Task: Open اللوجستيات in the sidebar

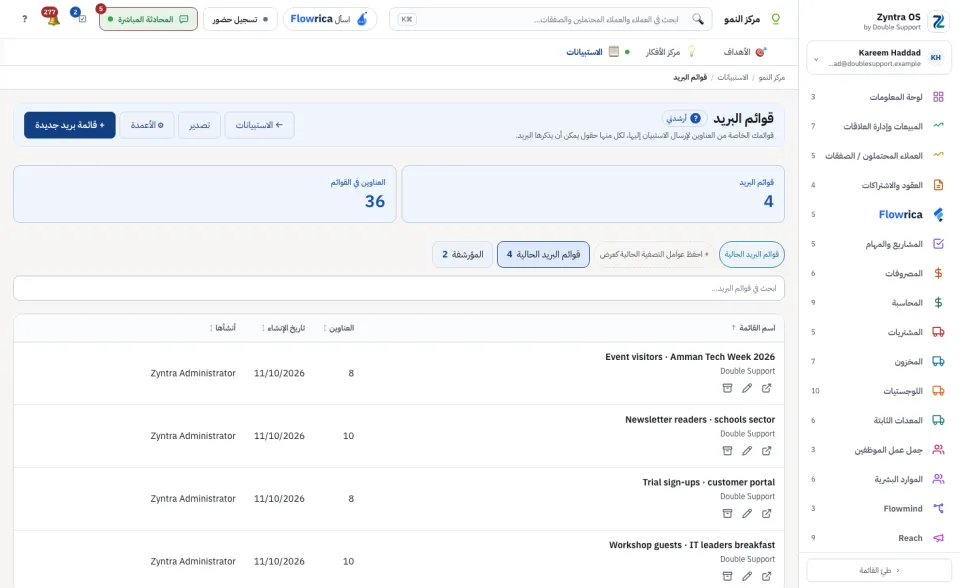Action: pyautogui.click(x=879, y=391)
